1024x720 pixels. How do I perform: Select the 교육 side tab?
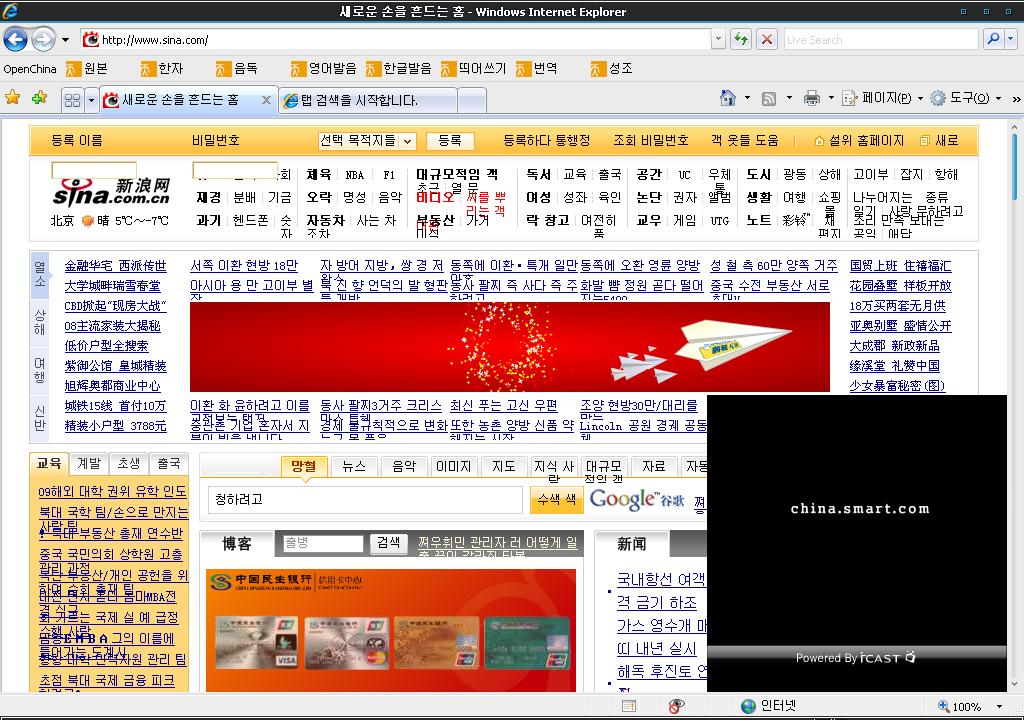[49, 463]
